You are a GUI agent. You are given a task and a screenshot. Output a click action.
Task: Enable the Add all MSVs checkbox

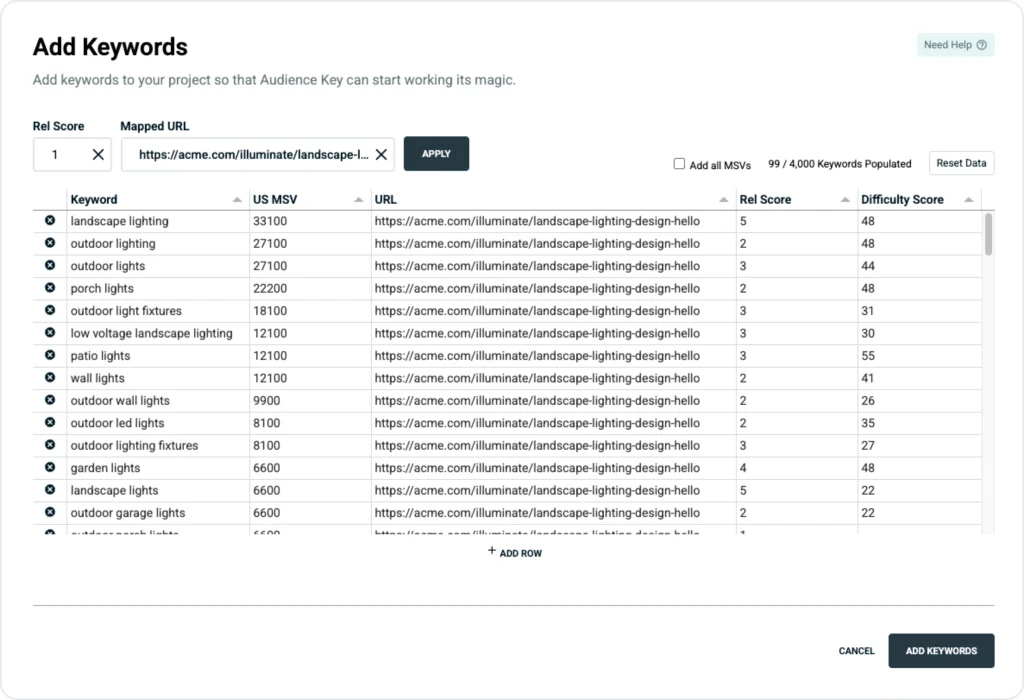pos(679,164)
